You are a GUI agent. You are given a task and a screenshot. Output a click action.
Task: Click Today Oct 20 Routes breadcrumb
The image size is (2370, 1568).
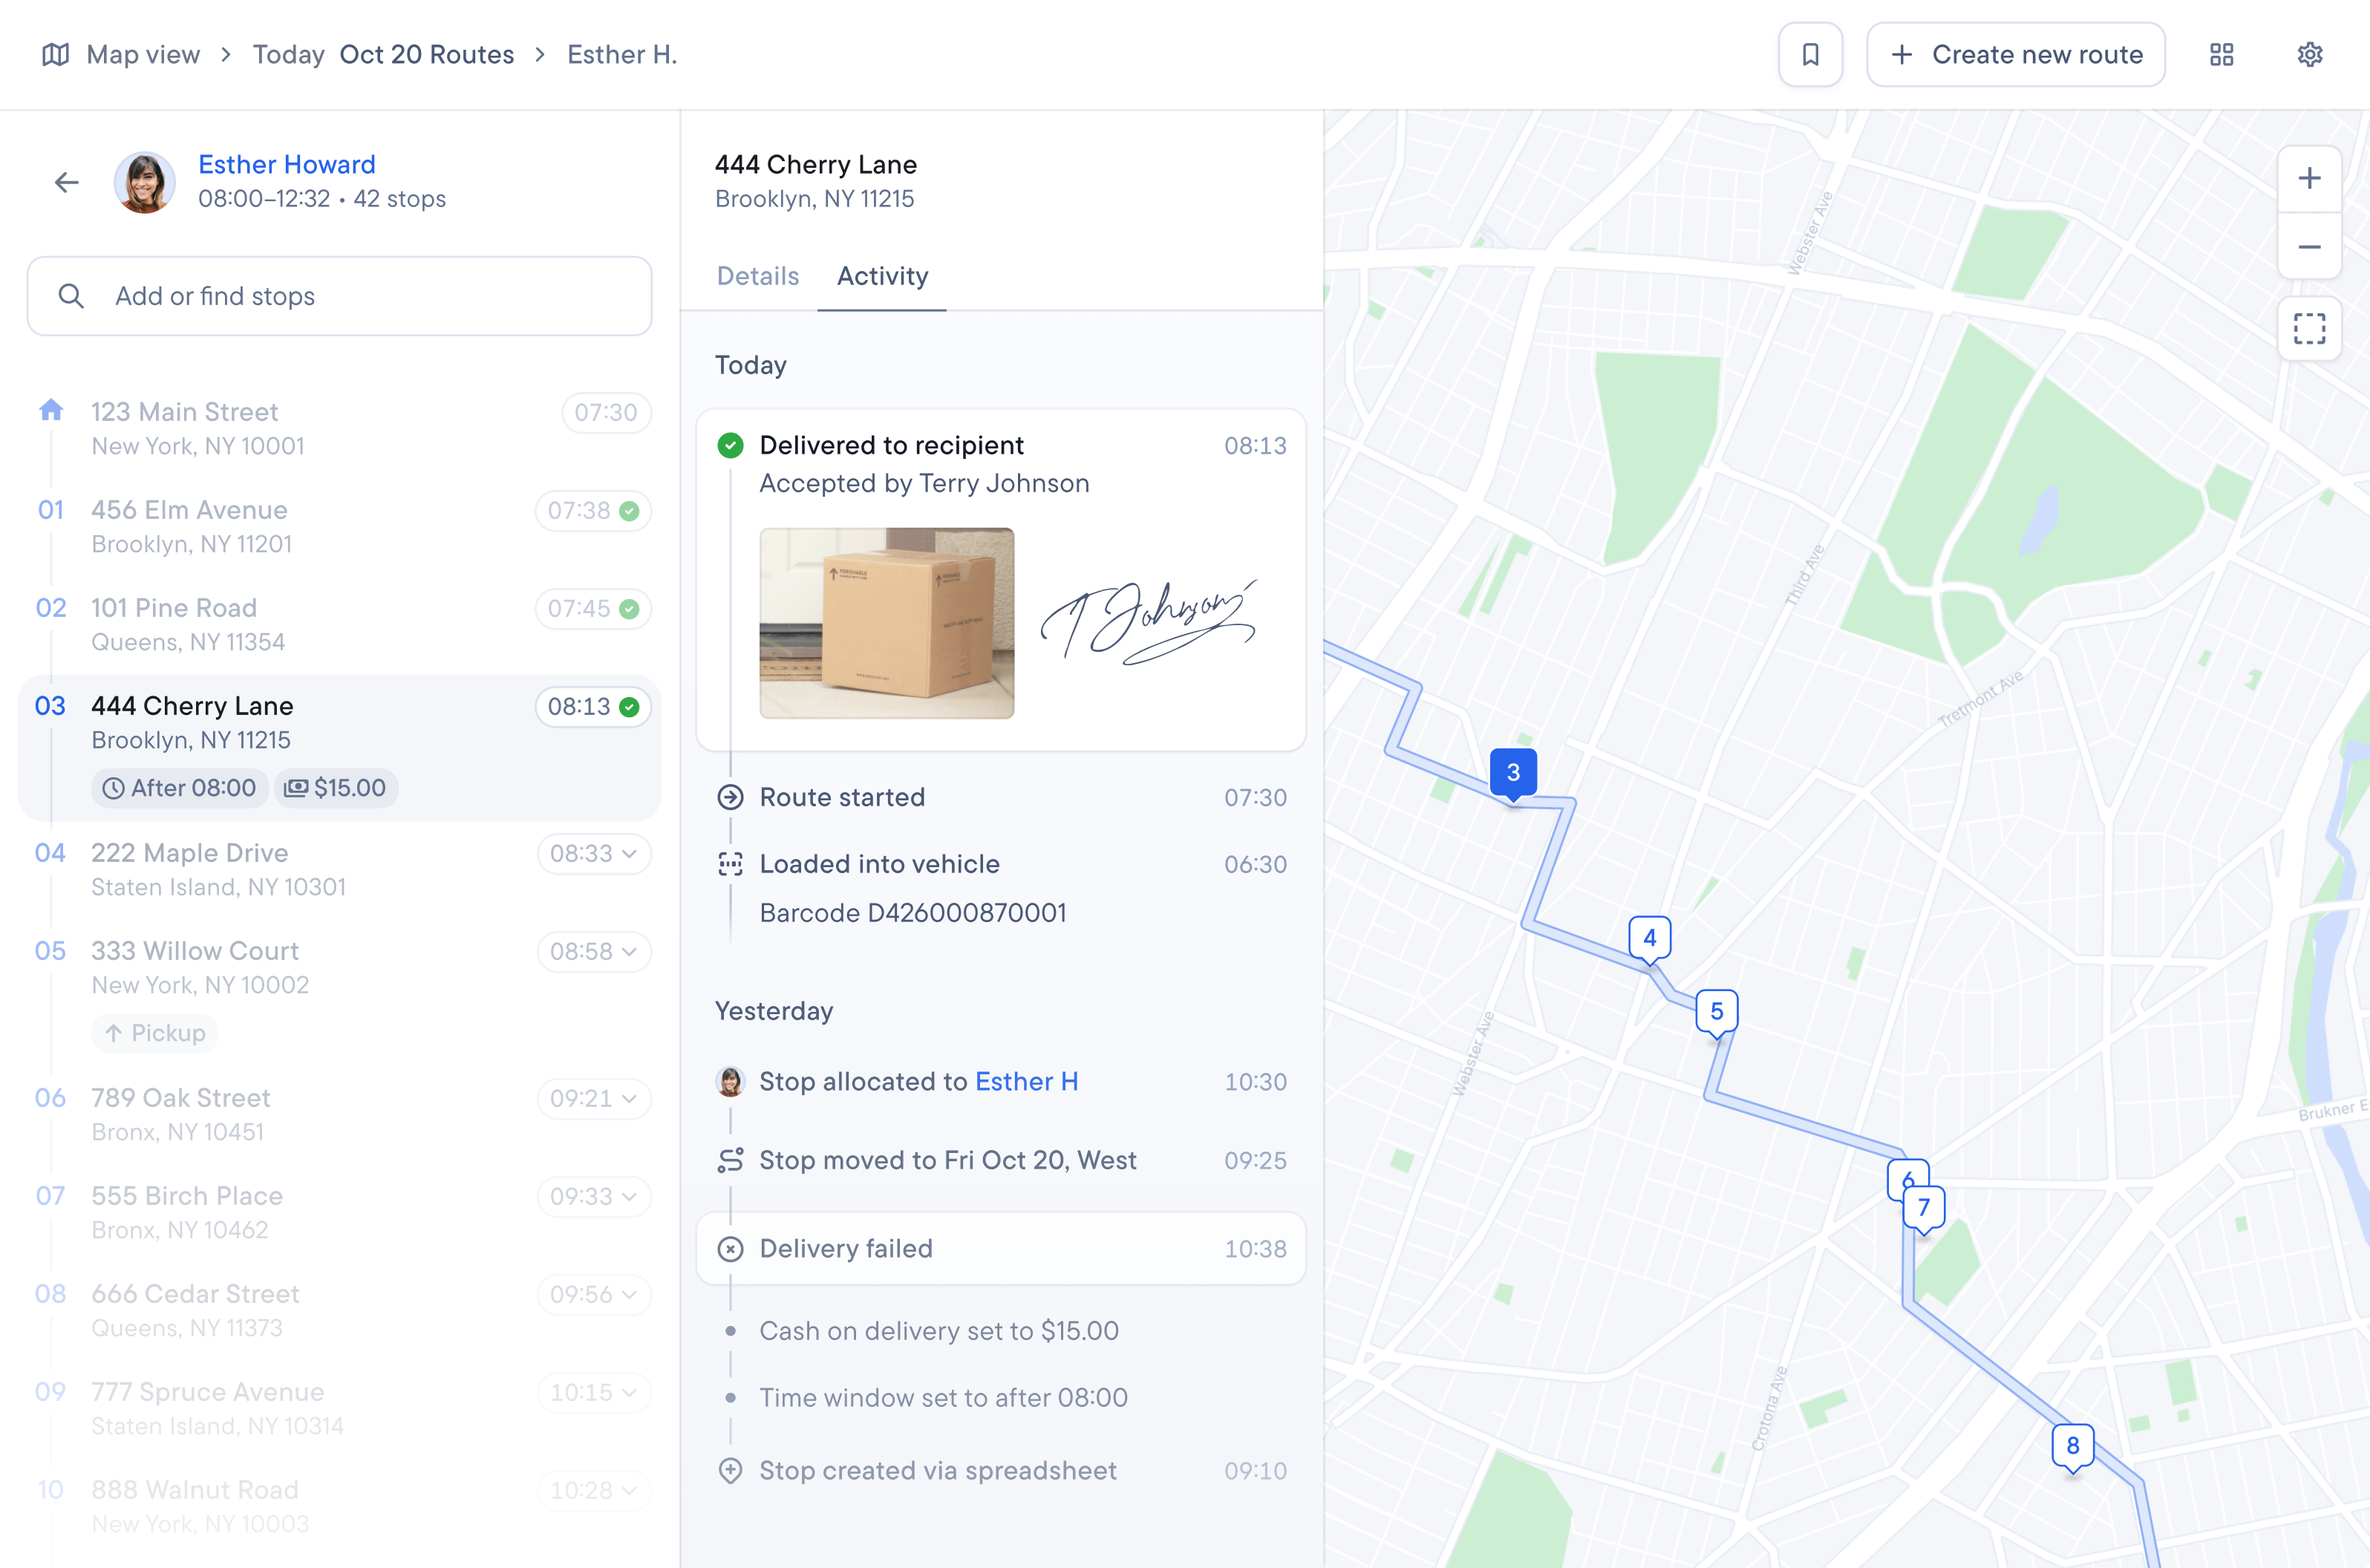tap(383, 54)
